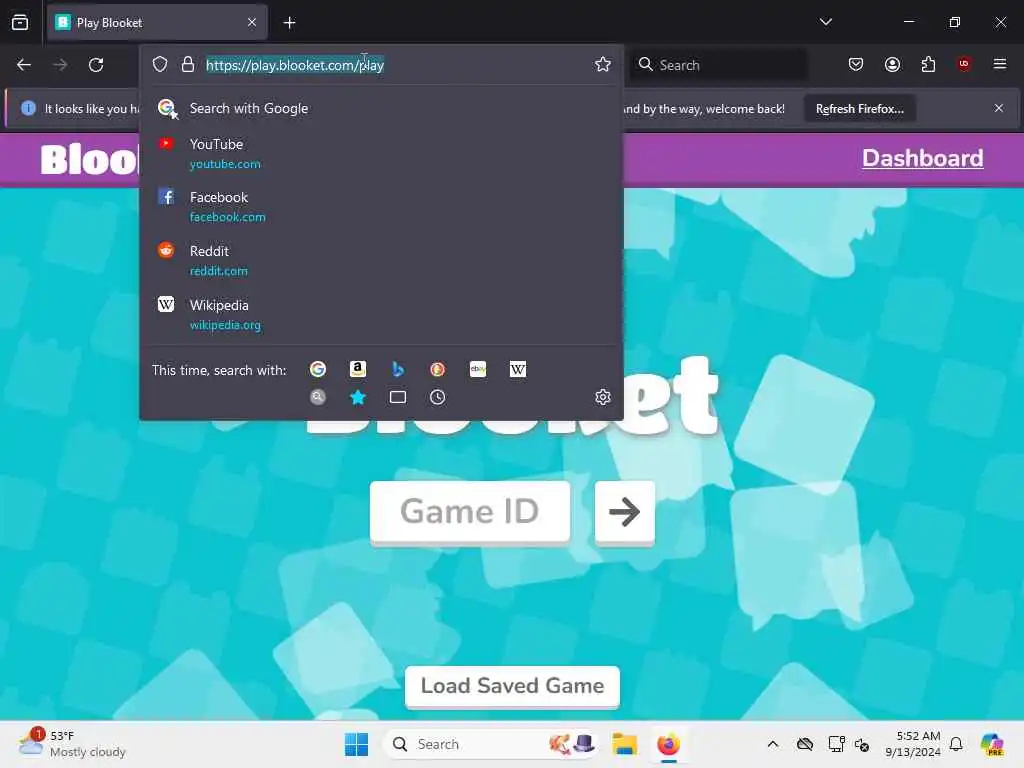Open the Windows Start menu

click(357, 744)
